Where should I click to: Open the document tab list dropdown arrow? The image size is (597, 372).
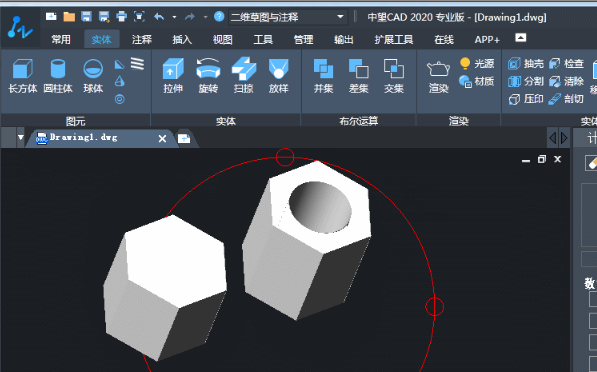pyautogui.click(x=21, y=137)
